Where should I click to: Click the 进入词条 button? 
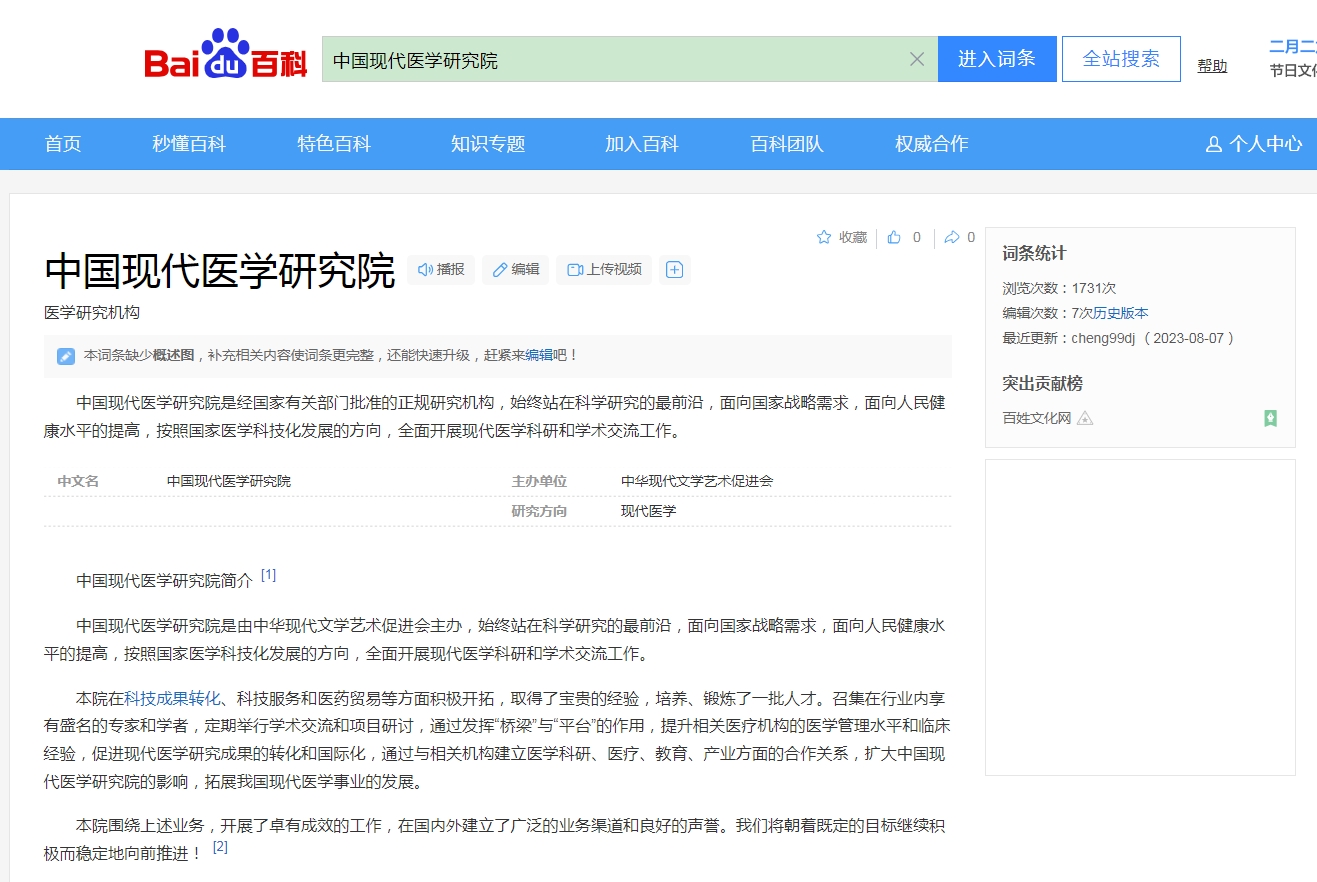996,59
